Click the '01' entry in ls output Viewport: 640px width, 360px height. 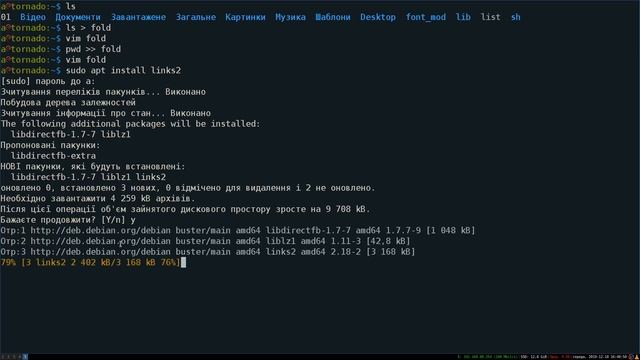5,17
